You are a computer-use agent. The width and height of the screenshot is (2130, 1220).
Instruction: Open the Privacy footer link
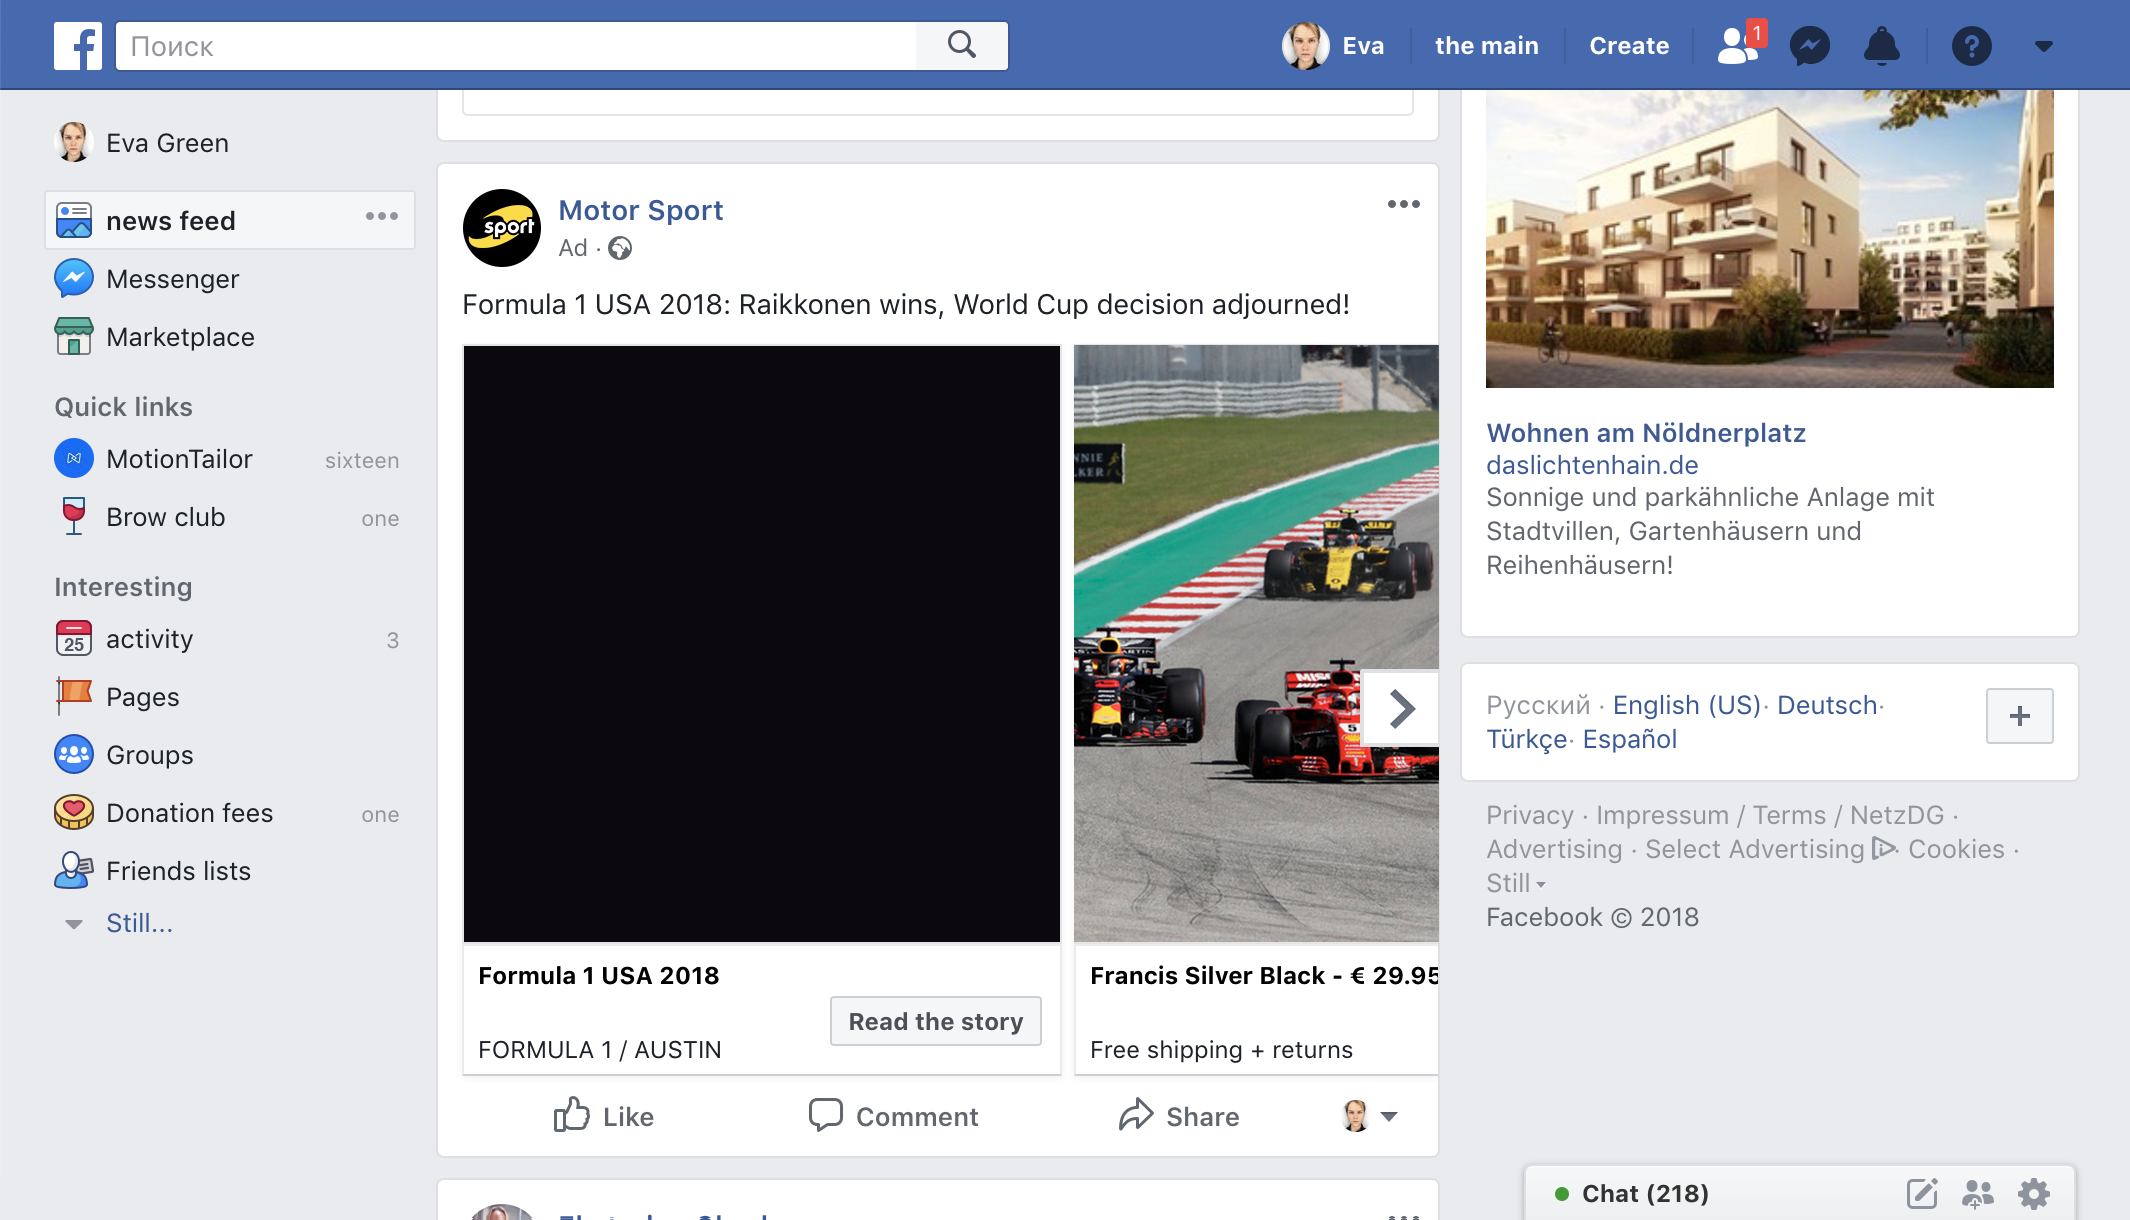[x=1530, y=815]
